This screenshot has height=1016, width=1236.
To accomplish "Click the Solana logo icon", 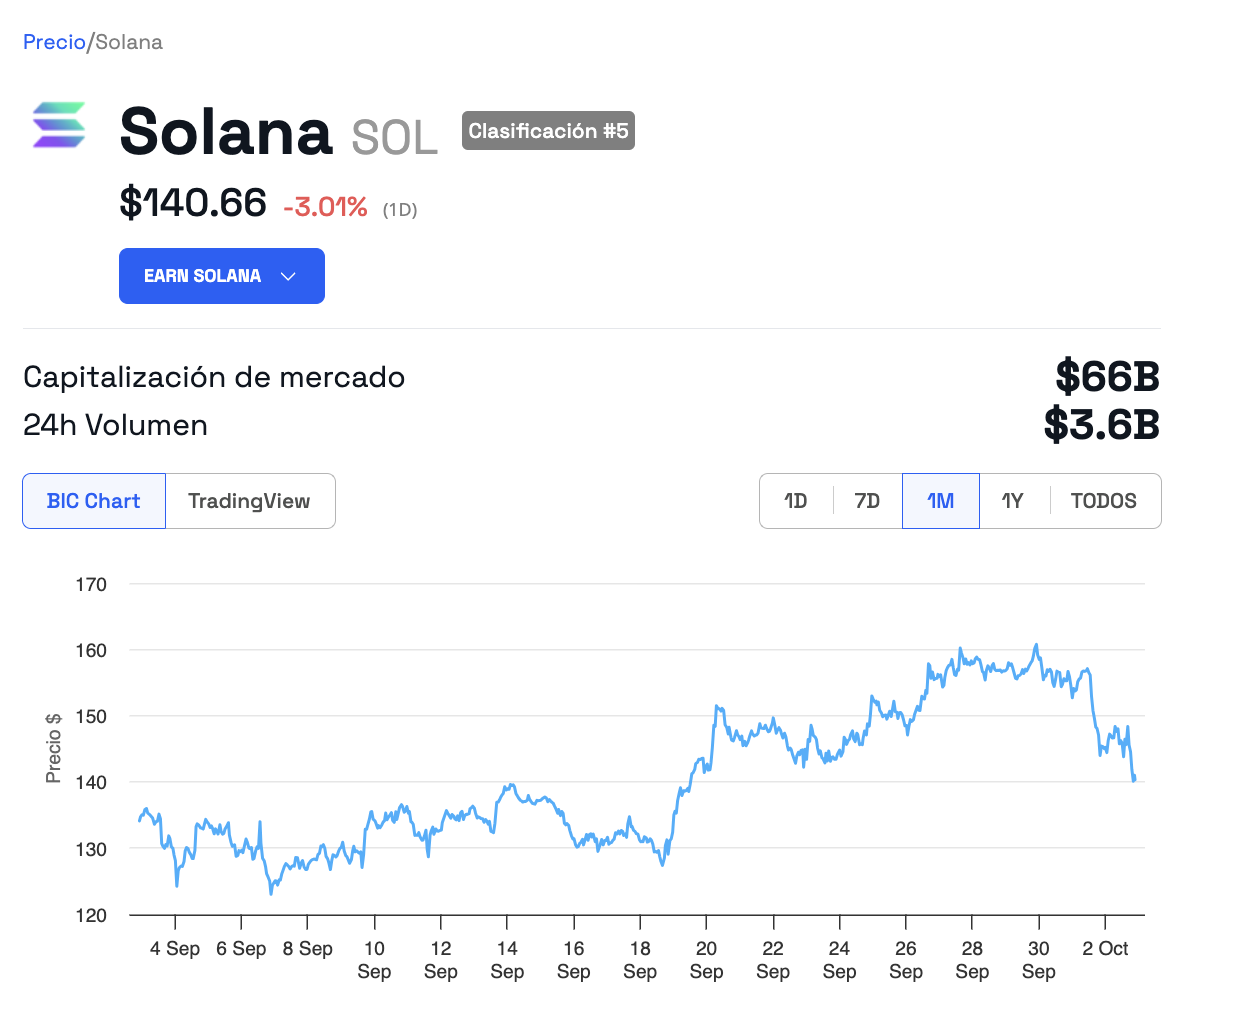I will tap(59, 125).
